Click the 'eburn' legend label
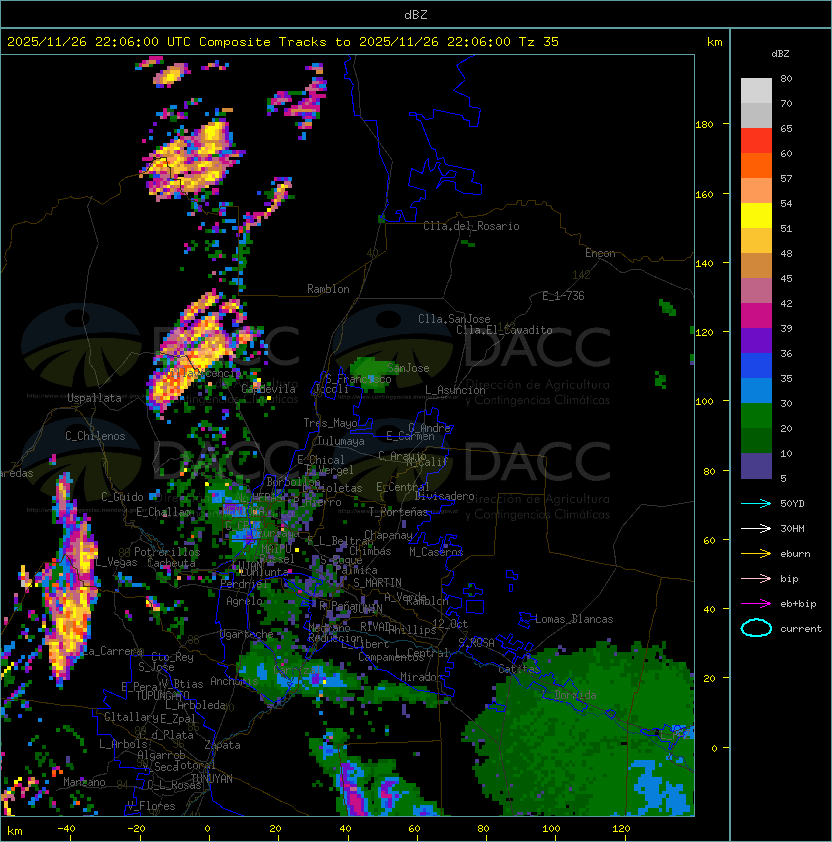The width and height of the screenshot is (832, 842). click(795, 554)
